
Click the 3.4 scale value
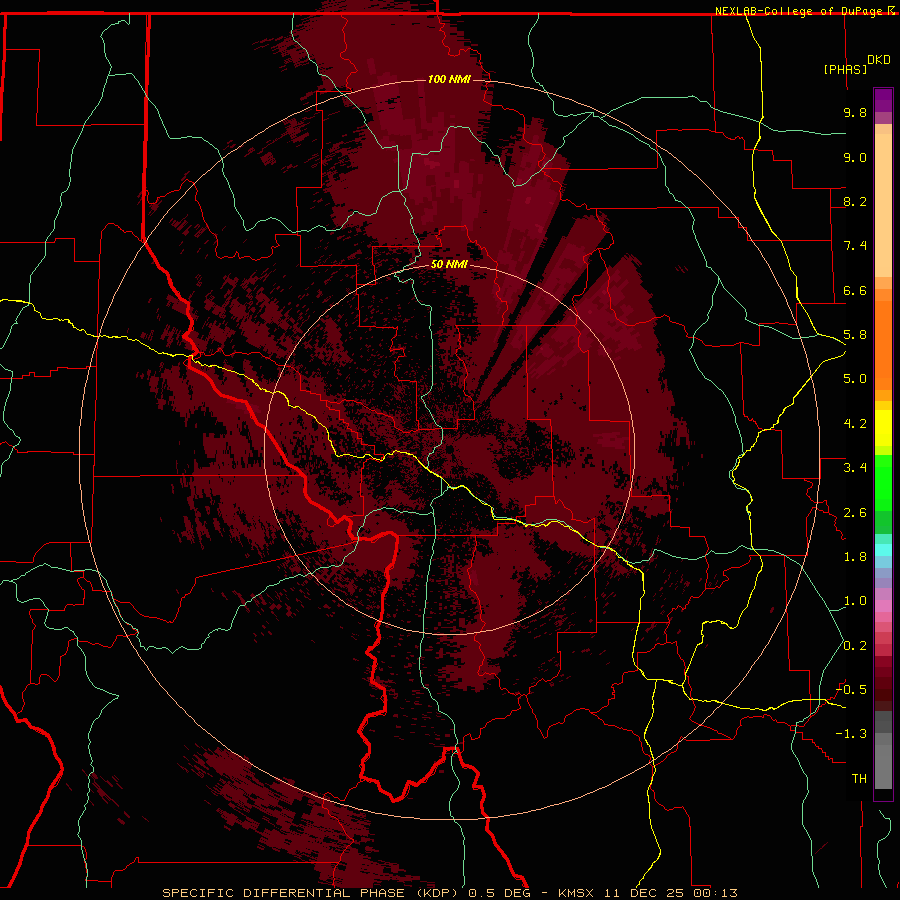point(855,468)
